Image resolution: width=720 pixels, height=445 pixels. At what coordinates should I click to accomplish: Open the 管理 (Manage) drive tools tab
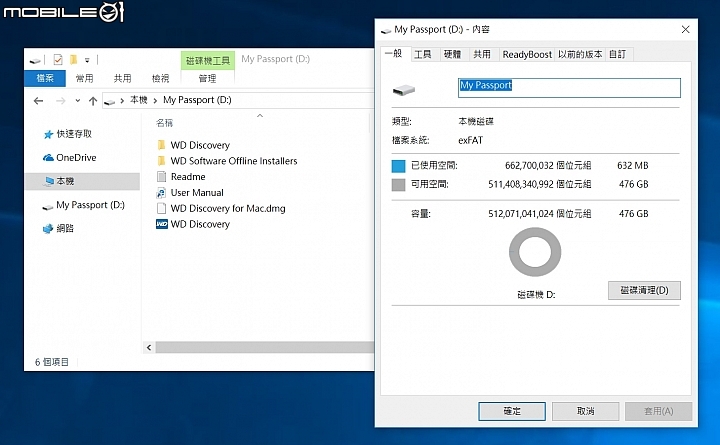point(208,79)
